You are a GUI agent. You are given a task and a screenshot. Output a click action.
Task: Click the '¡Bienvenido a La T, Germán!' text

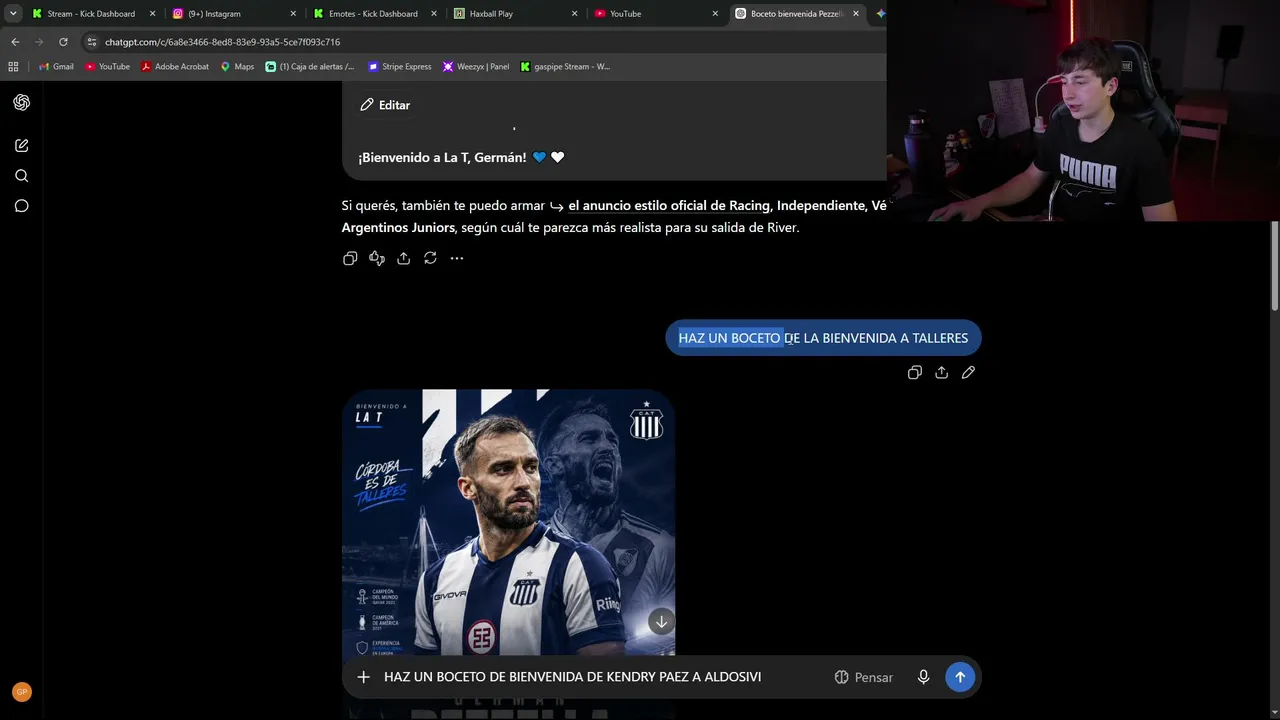(442, 157)
